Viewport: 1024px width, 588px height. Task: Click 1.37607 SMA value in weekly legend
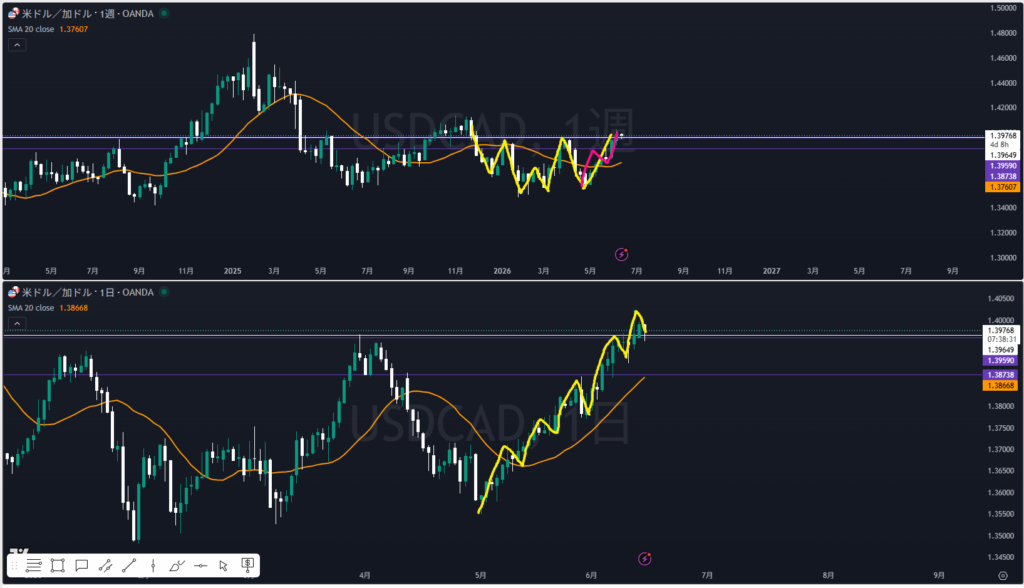point(74,29)
